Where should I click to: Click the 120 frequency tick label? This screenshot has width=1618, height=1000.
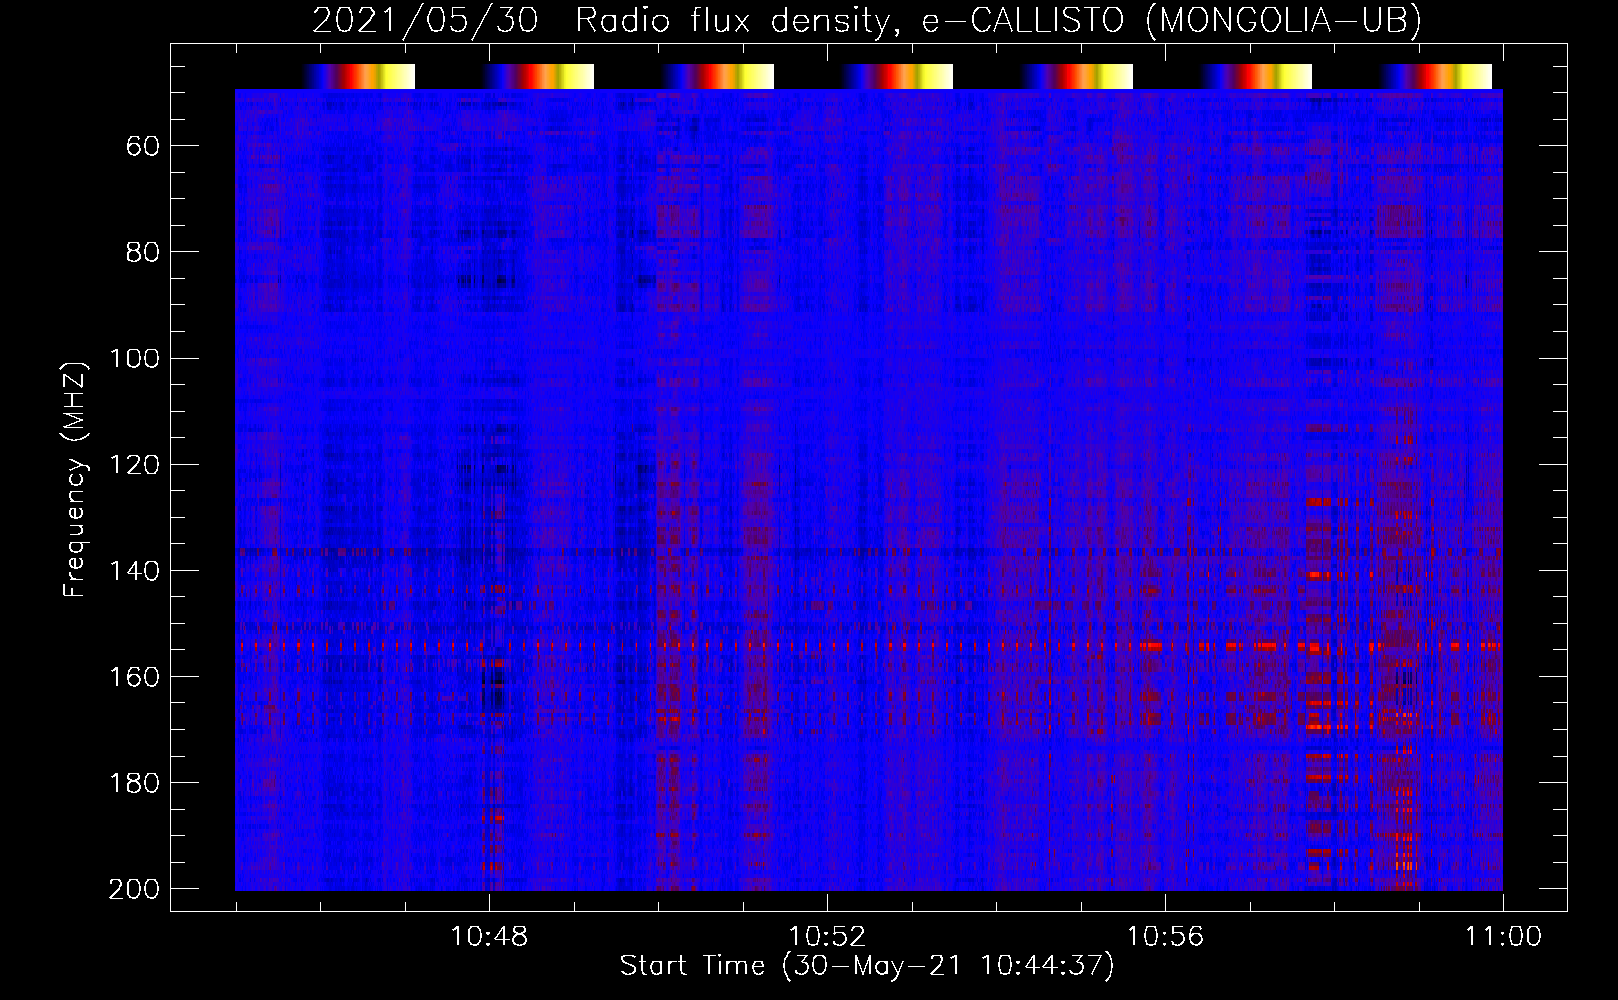point(134,464)
